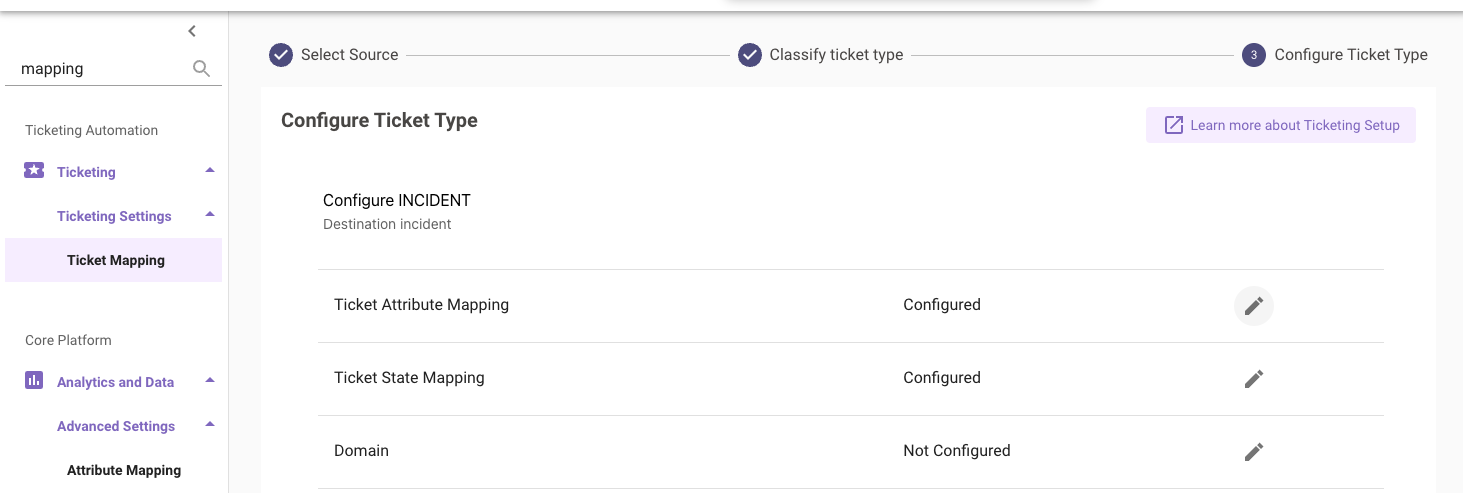This screenshot has height=493, width=1463.
Task: Open Learn more about Ticketing Setup
Action: tap(1281, 125)
